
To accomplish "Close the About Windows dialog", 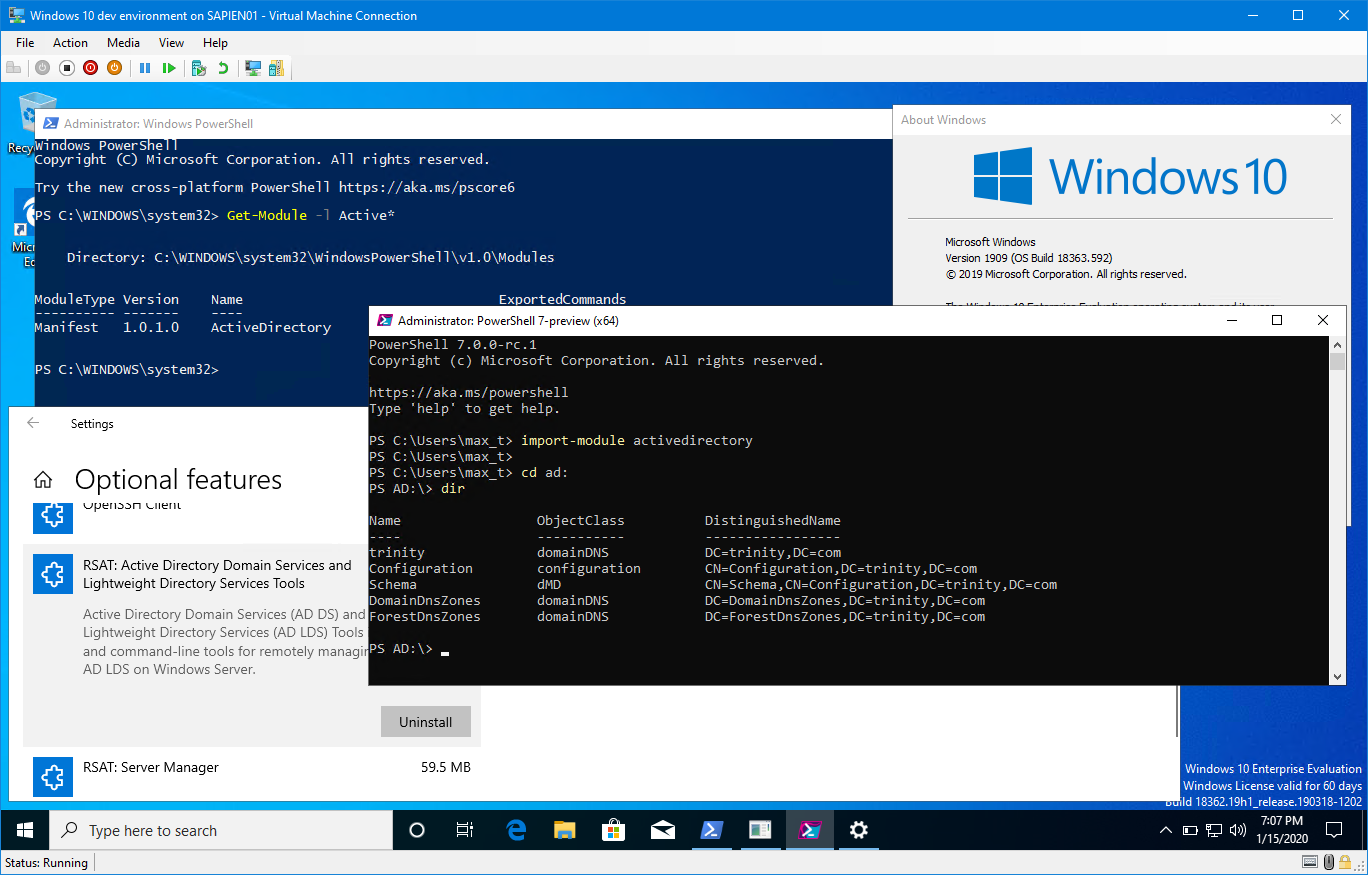I will (1335, 119).
